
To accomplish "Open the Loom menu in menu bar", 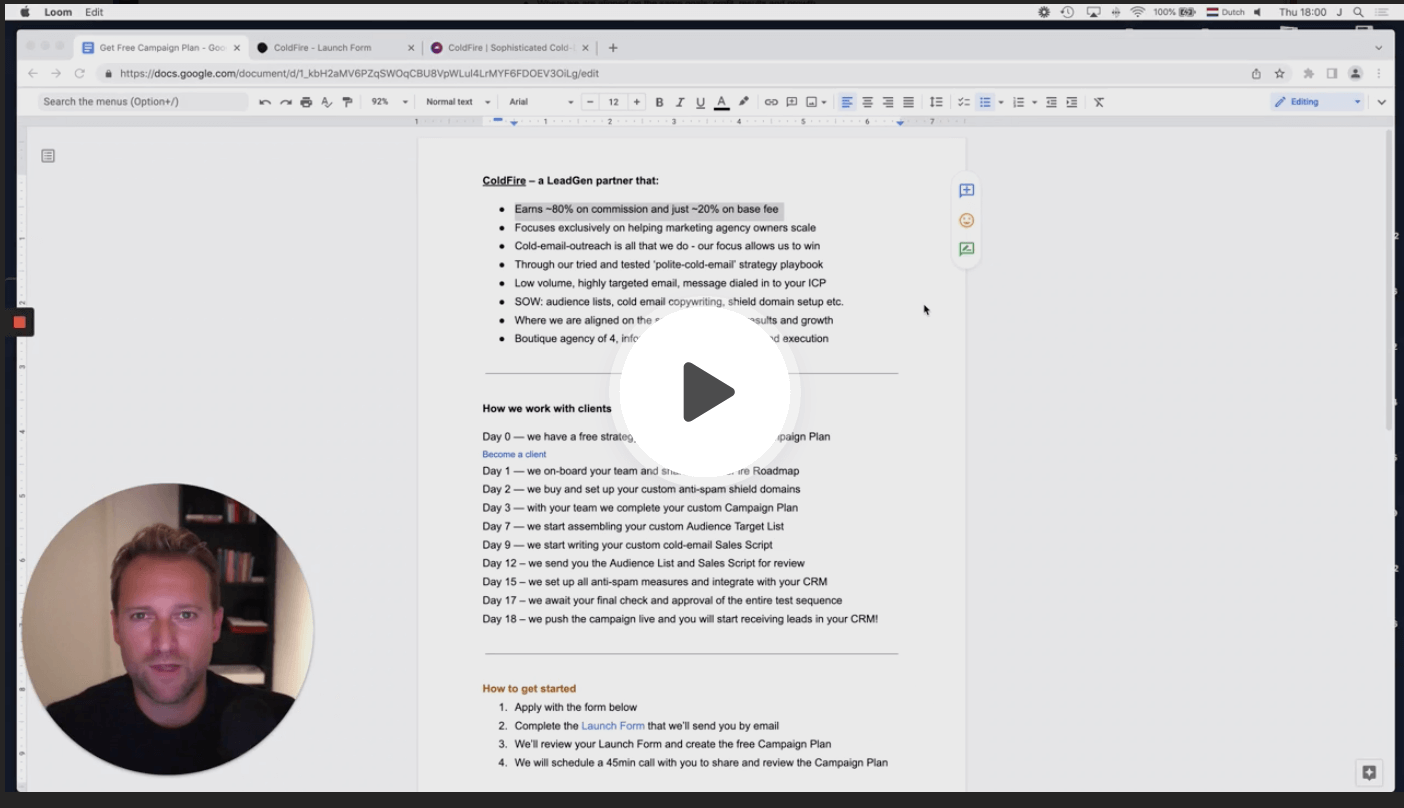I will pos(58,12).
